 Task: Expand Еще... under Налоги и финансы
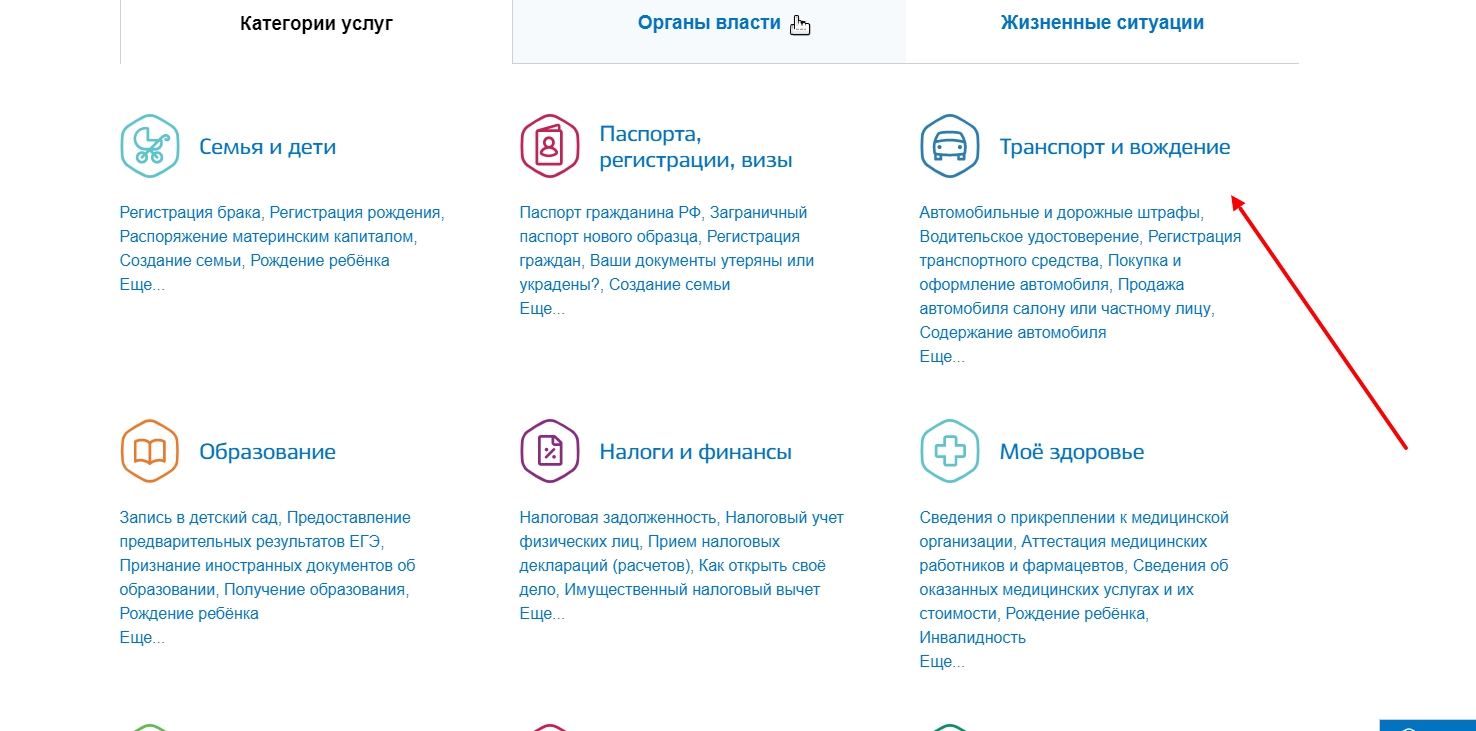point(542,614)
